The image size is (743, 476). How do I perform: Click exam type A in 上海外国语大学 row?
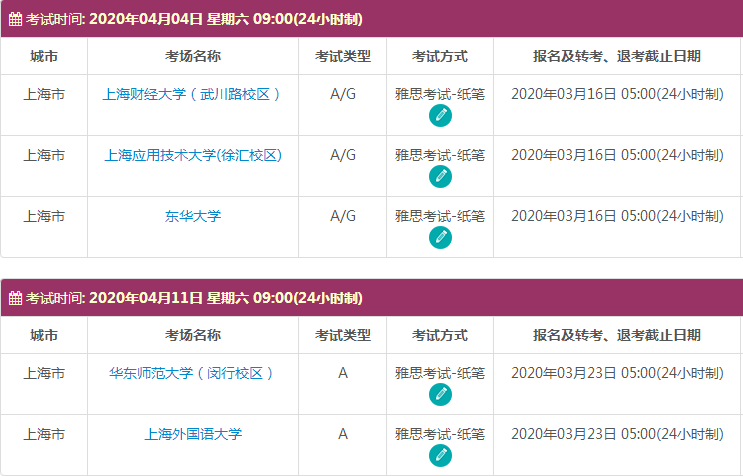coord(343,434)
